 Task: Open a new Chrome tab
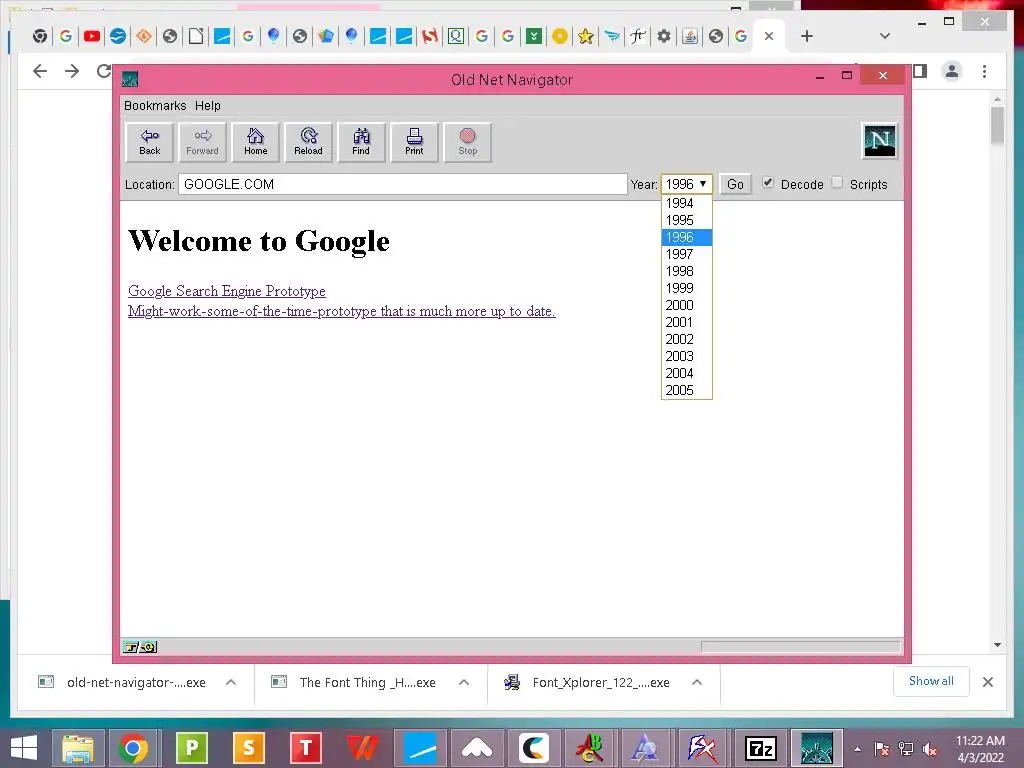tap(807, 36)
